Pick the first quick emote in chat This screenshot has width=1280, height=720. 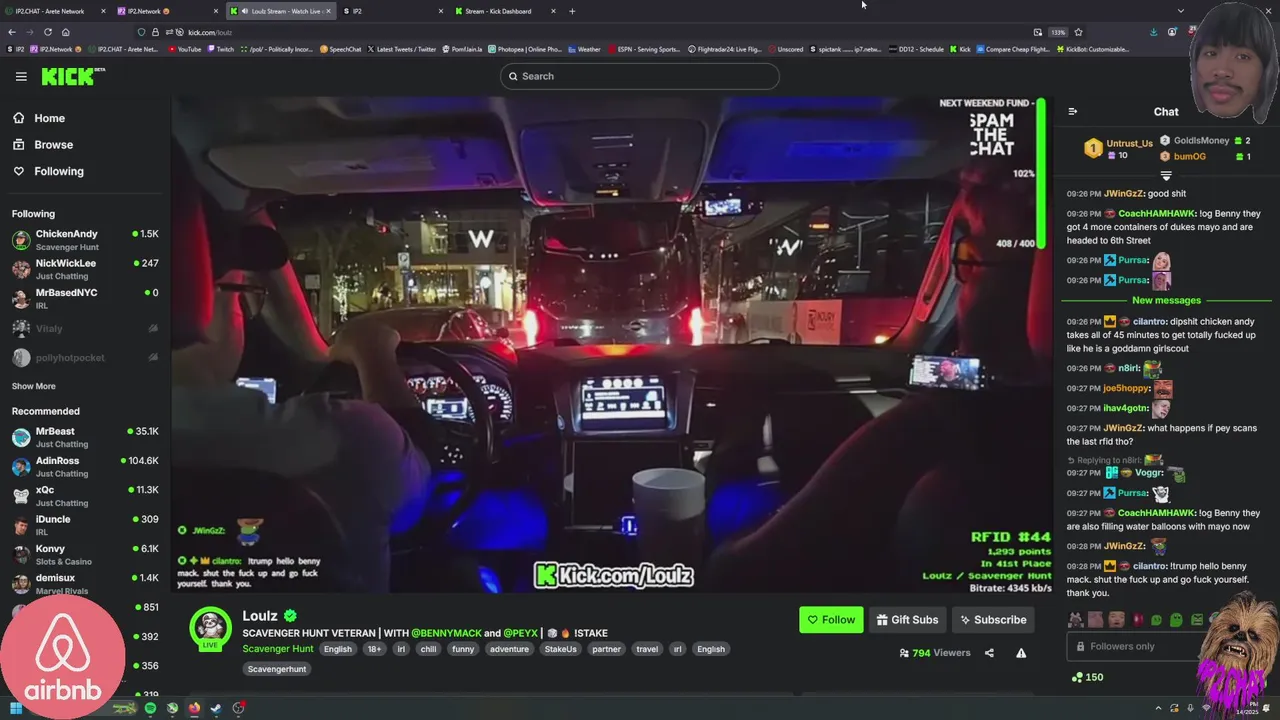(x=1076, y=620)
